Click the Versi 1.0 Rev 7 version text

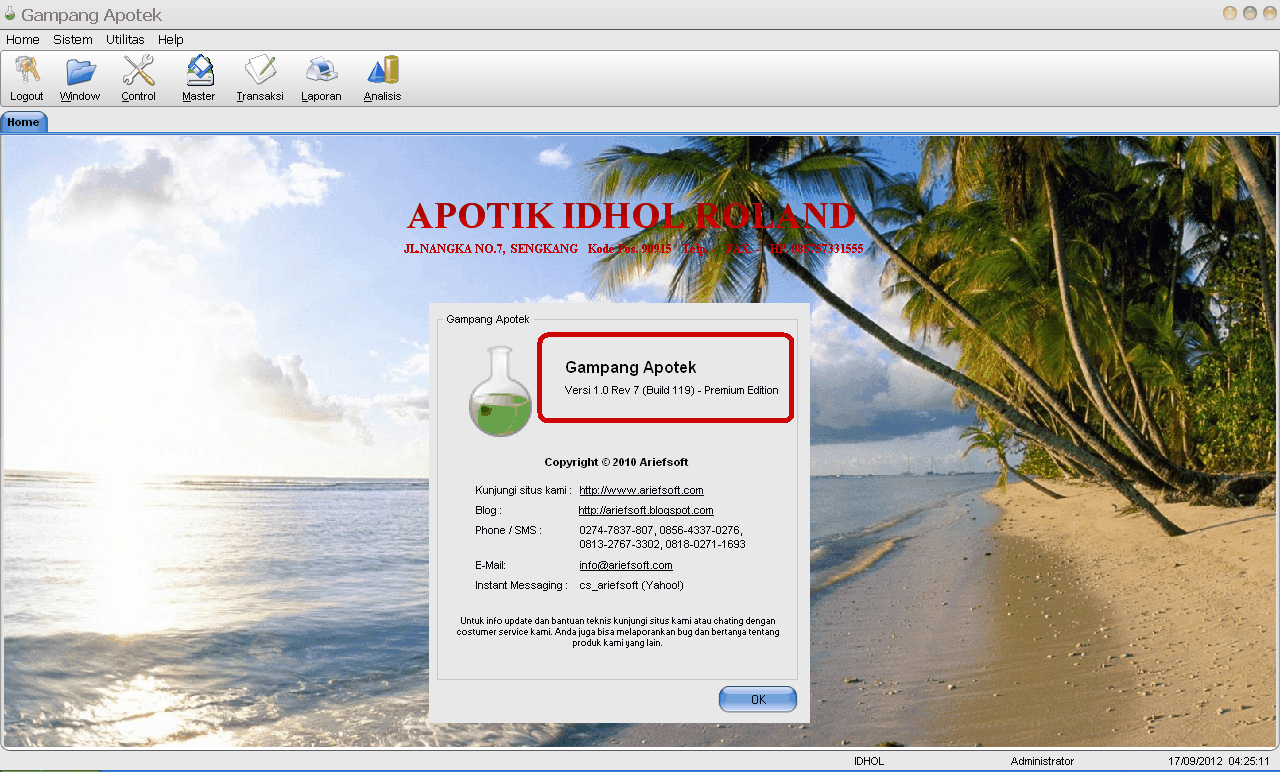pyautogui.click(x=671, y=390)
